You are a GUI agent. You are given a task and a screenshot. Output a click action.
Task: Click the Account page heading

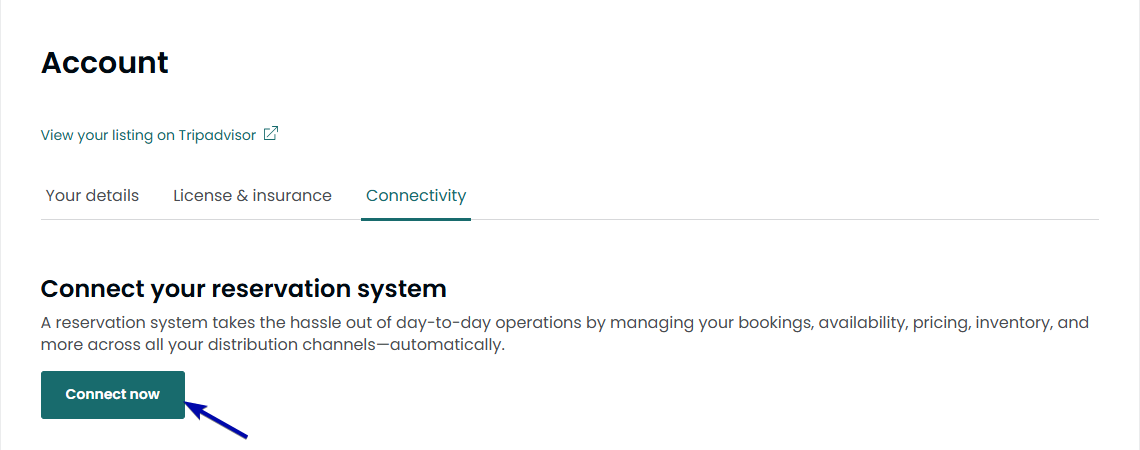[x=105, y=63]
